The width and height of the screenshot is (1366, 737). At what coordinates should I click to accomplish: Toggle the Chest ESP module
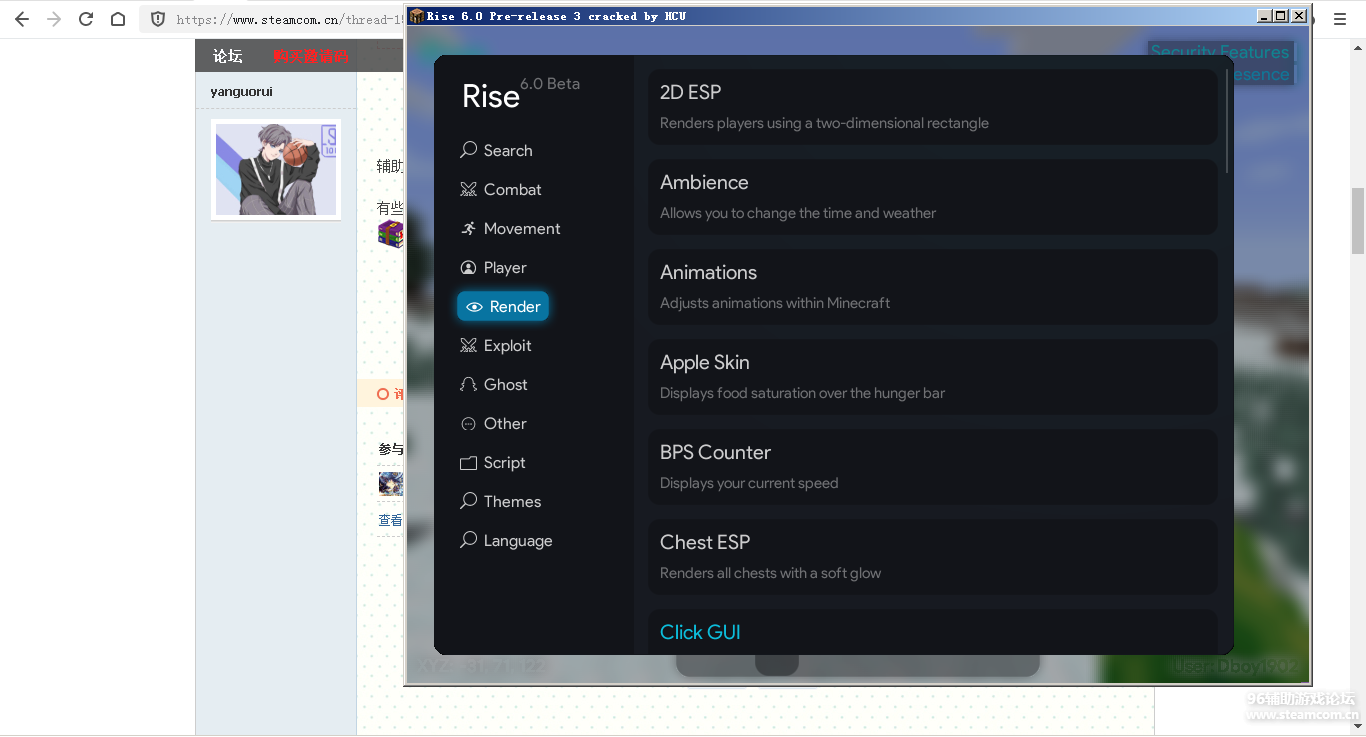point(932,556)
